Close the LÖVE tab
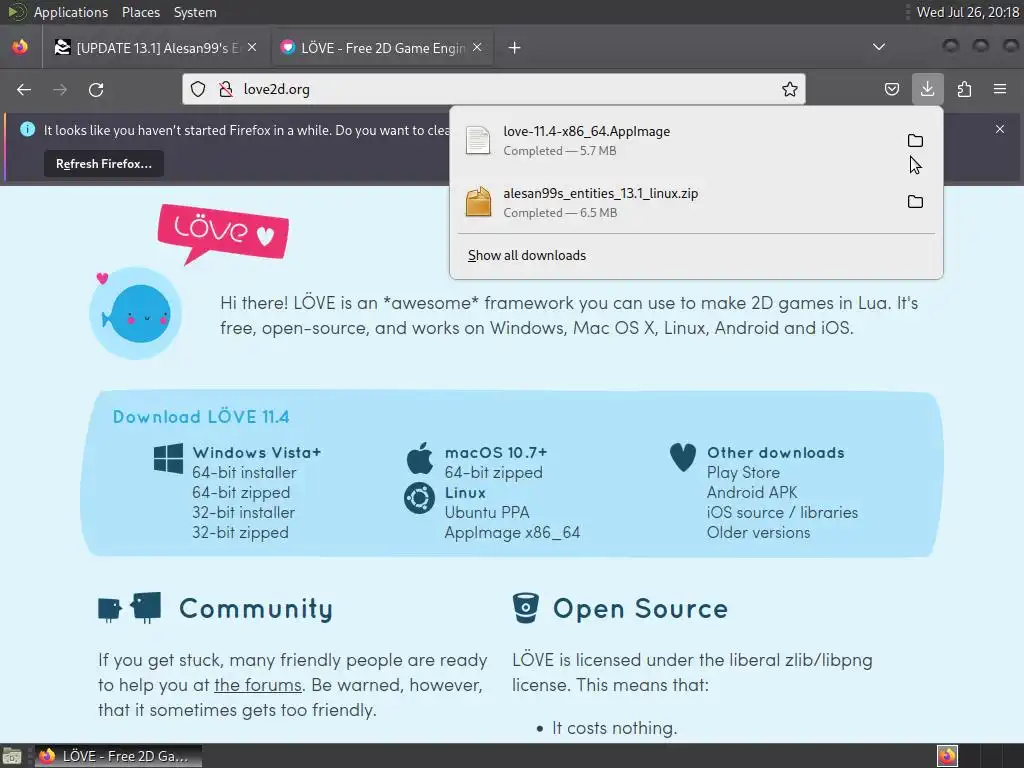The image size is (1024, 768). tap(477, 48)
